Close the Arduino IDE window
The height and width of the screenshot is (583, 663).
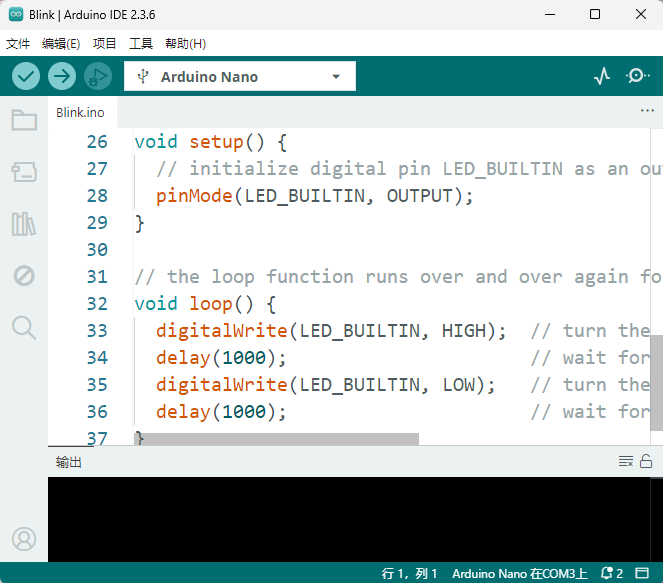[x=641, y=14]
